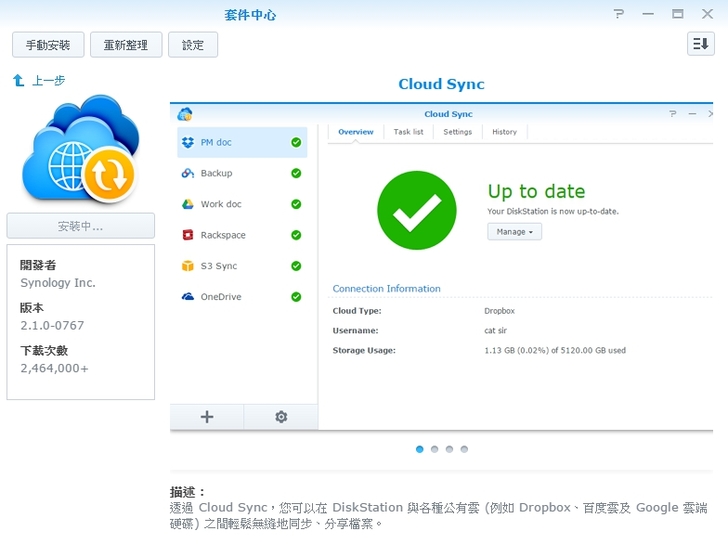
Task: Open the Settings tab
Action: coord(458,132)
